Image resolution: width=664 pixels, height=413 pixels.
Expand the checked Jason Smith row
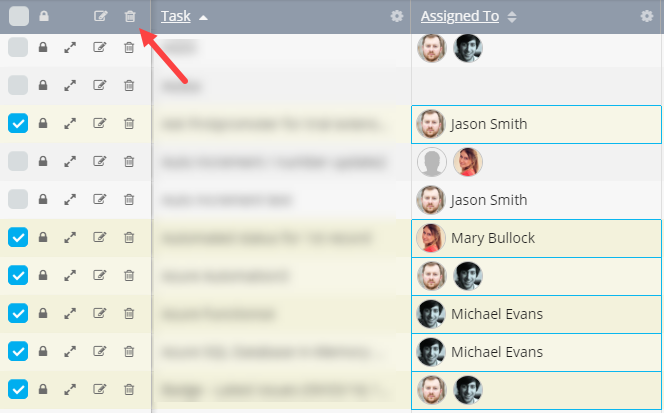(70, 124)
